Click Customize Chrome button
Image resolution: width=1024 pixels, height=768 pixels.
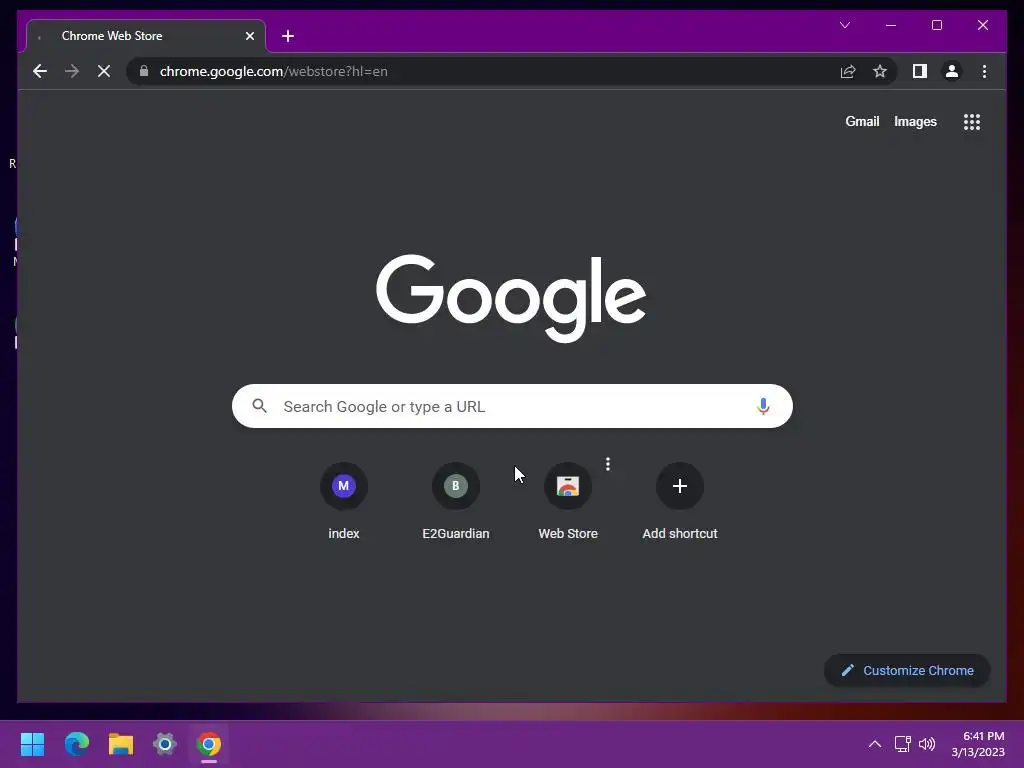907,670
